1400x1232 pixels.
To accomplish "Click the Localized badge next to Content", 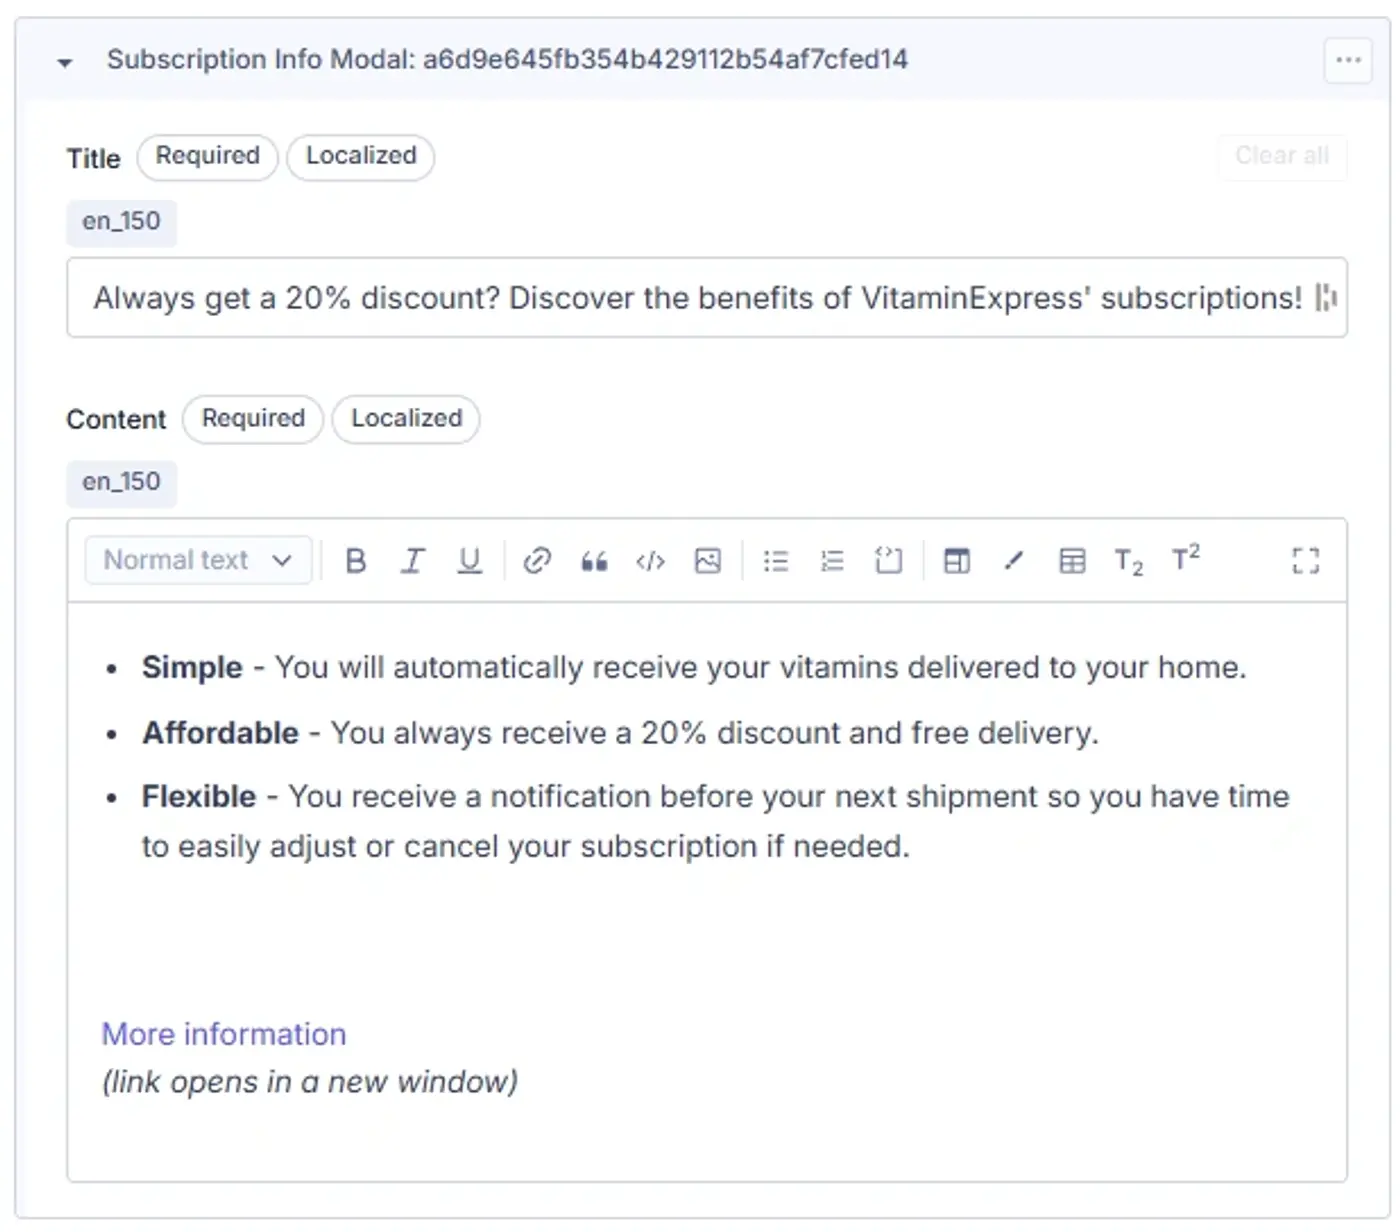I will (406, 419).
